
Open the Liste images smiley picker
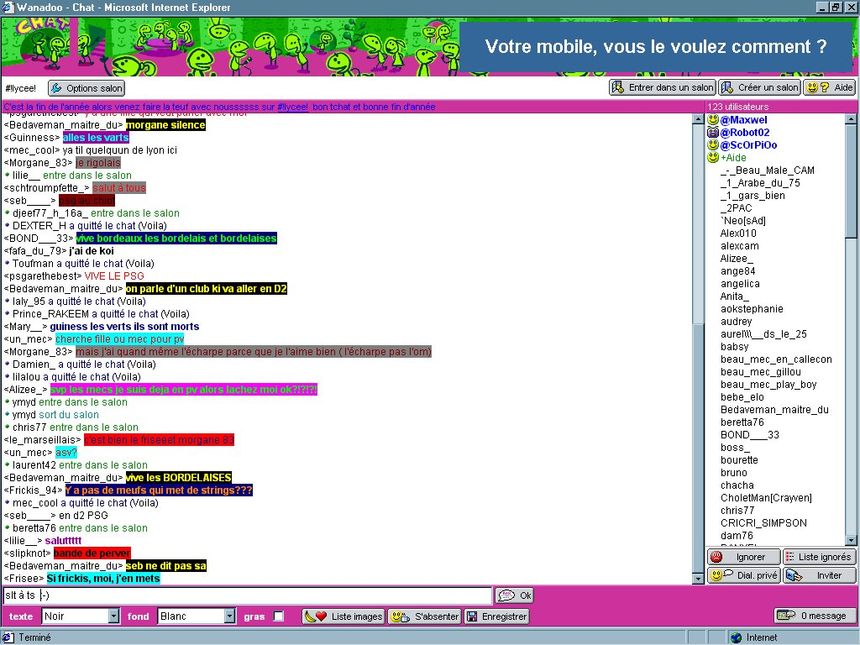click(343, 617)
